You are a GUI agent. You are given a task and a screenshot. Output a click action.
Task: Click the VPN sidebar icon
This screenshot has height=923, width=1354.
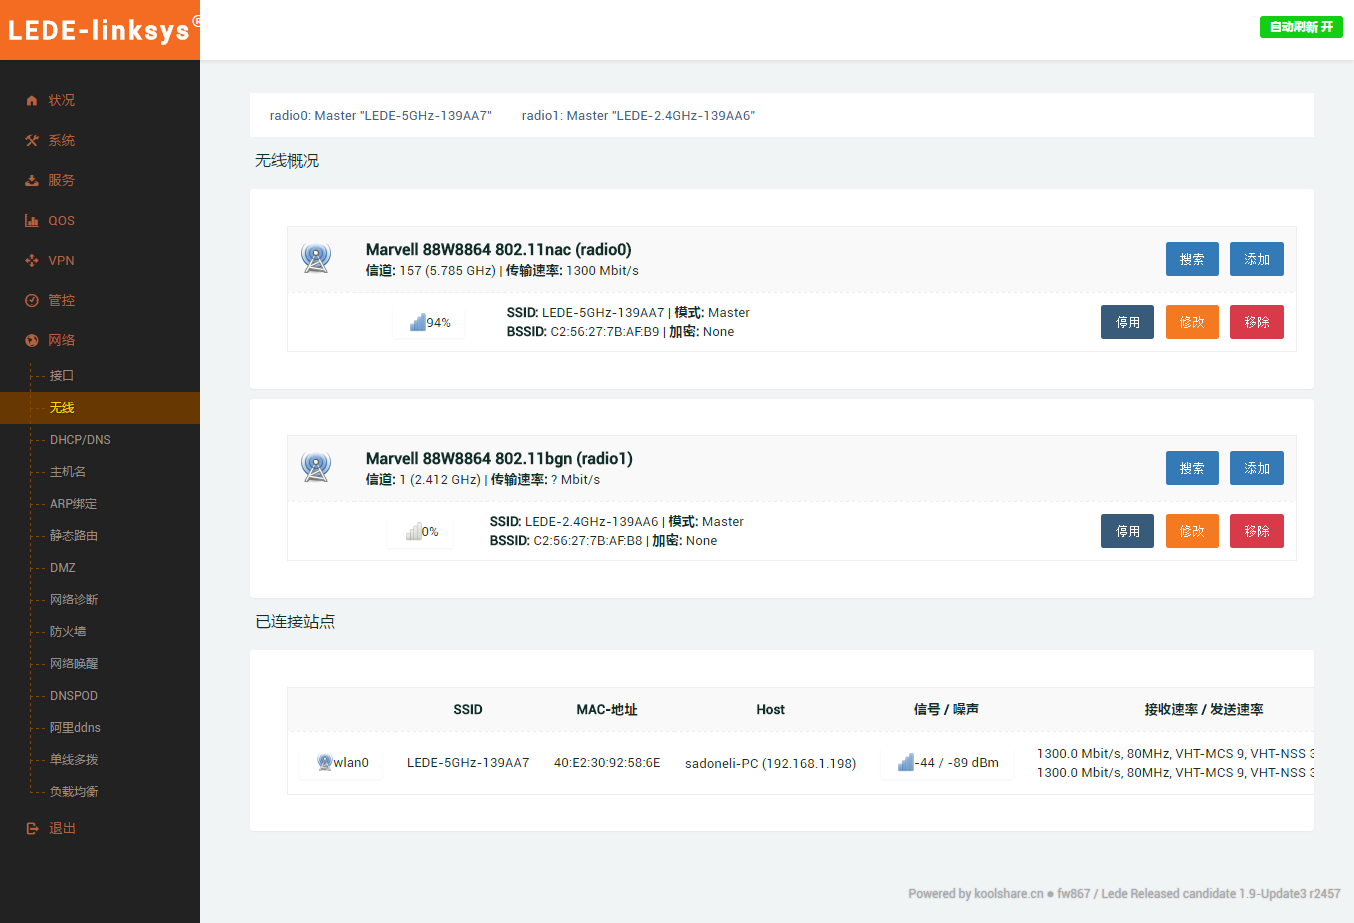click(32, 261)
